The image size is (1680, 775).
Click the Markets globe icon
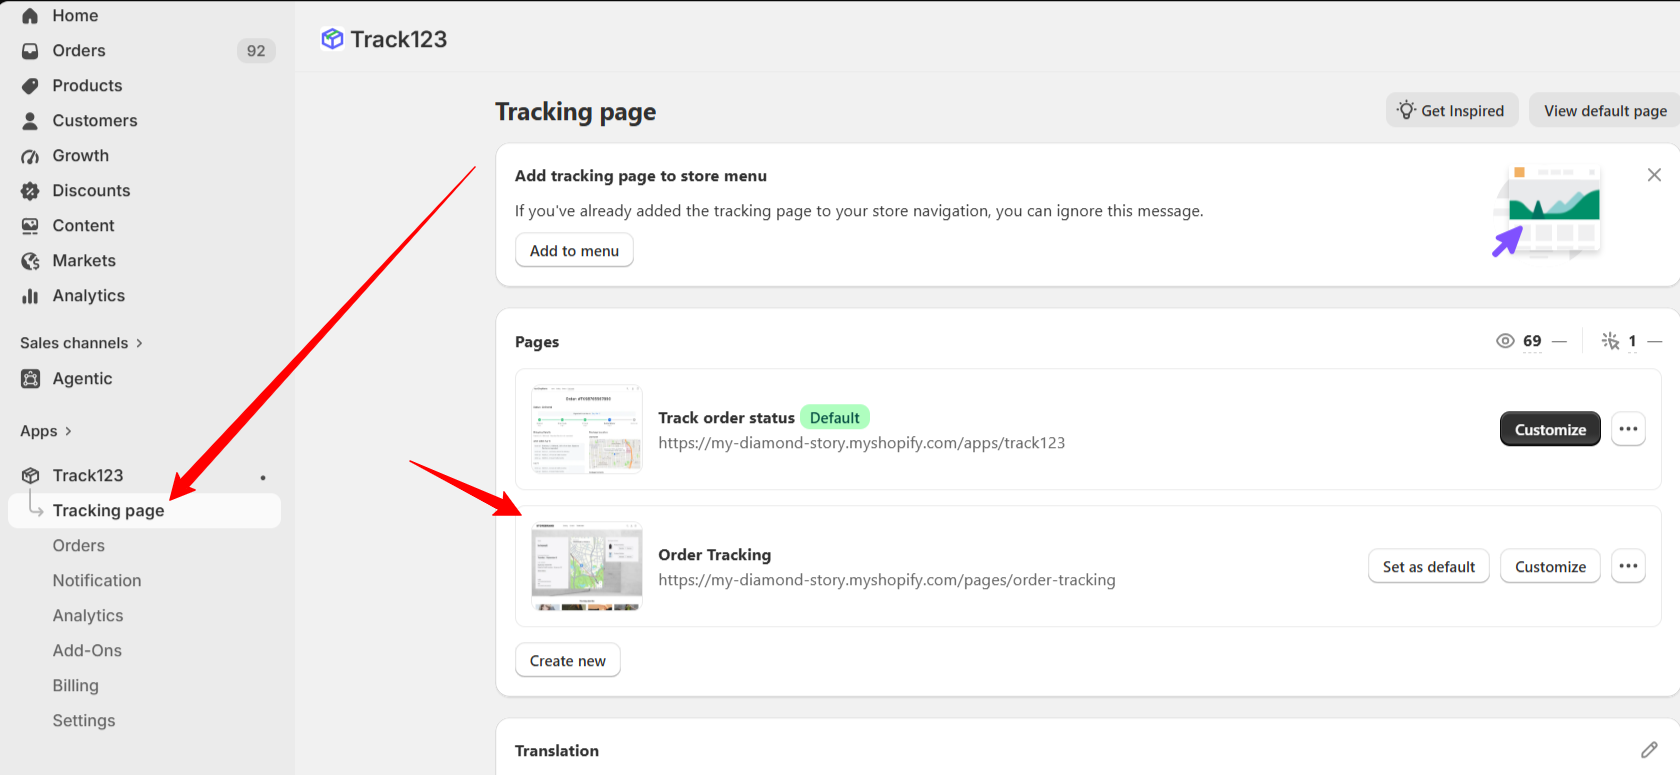(30, 261)
